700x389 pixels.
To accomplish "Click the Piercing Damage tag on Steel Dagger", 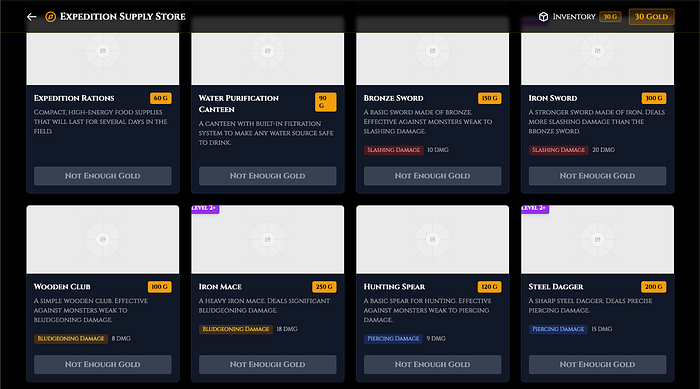I will (x=558, y=329).
